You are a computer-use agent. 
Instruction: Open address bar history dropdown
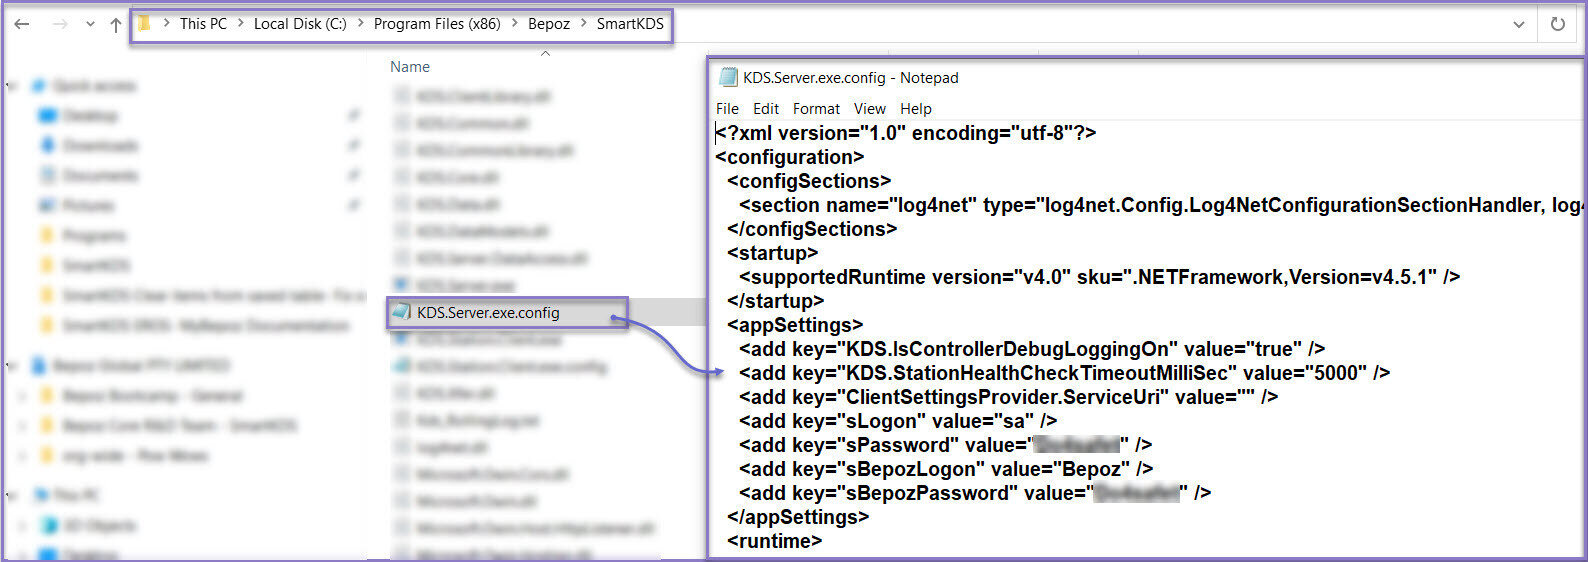tap(1519, 24)
